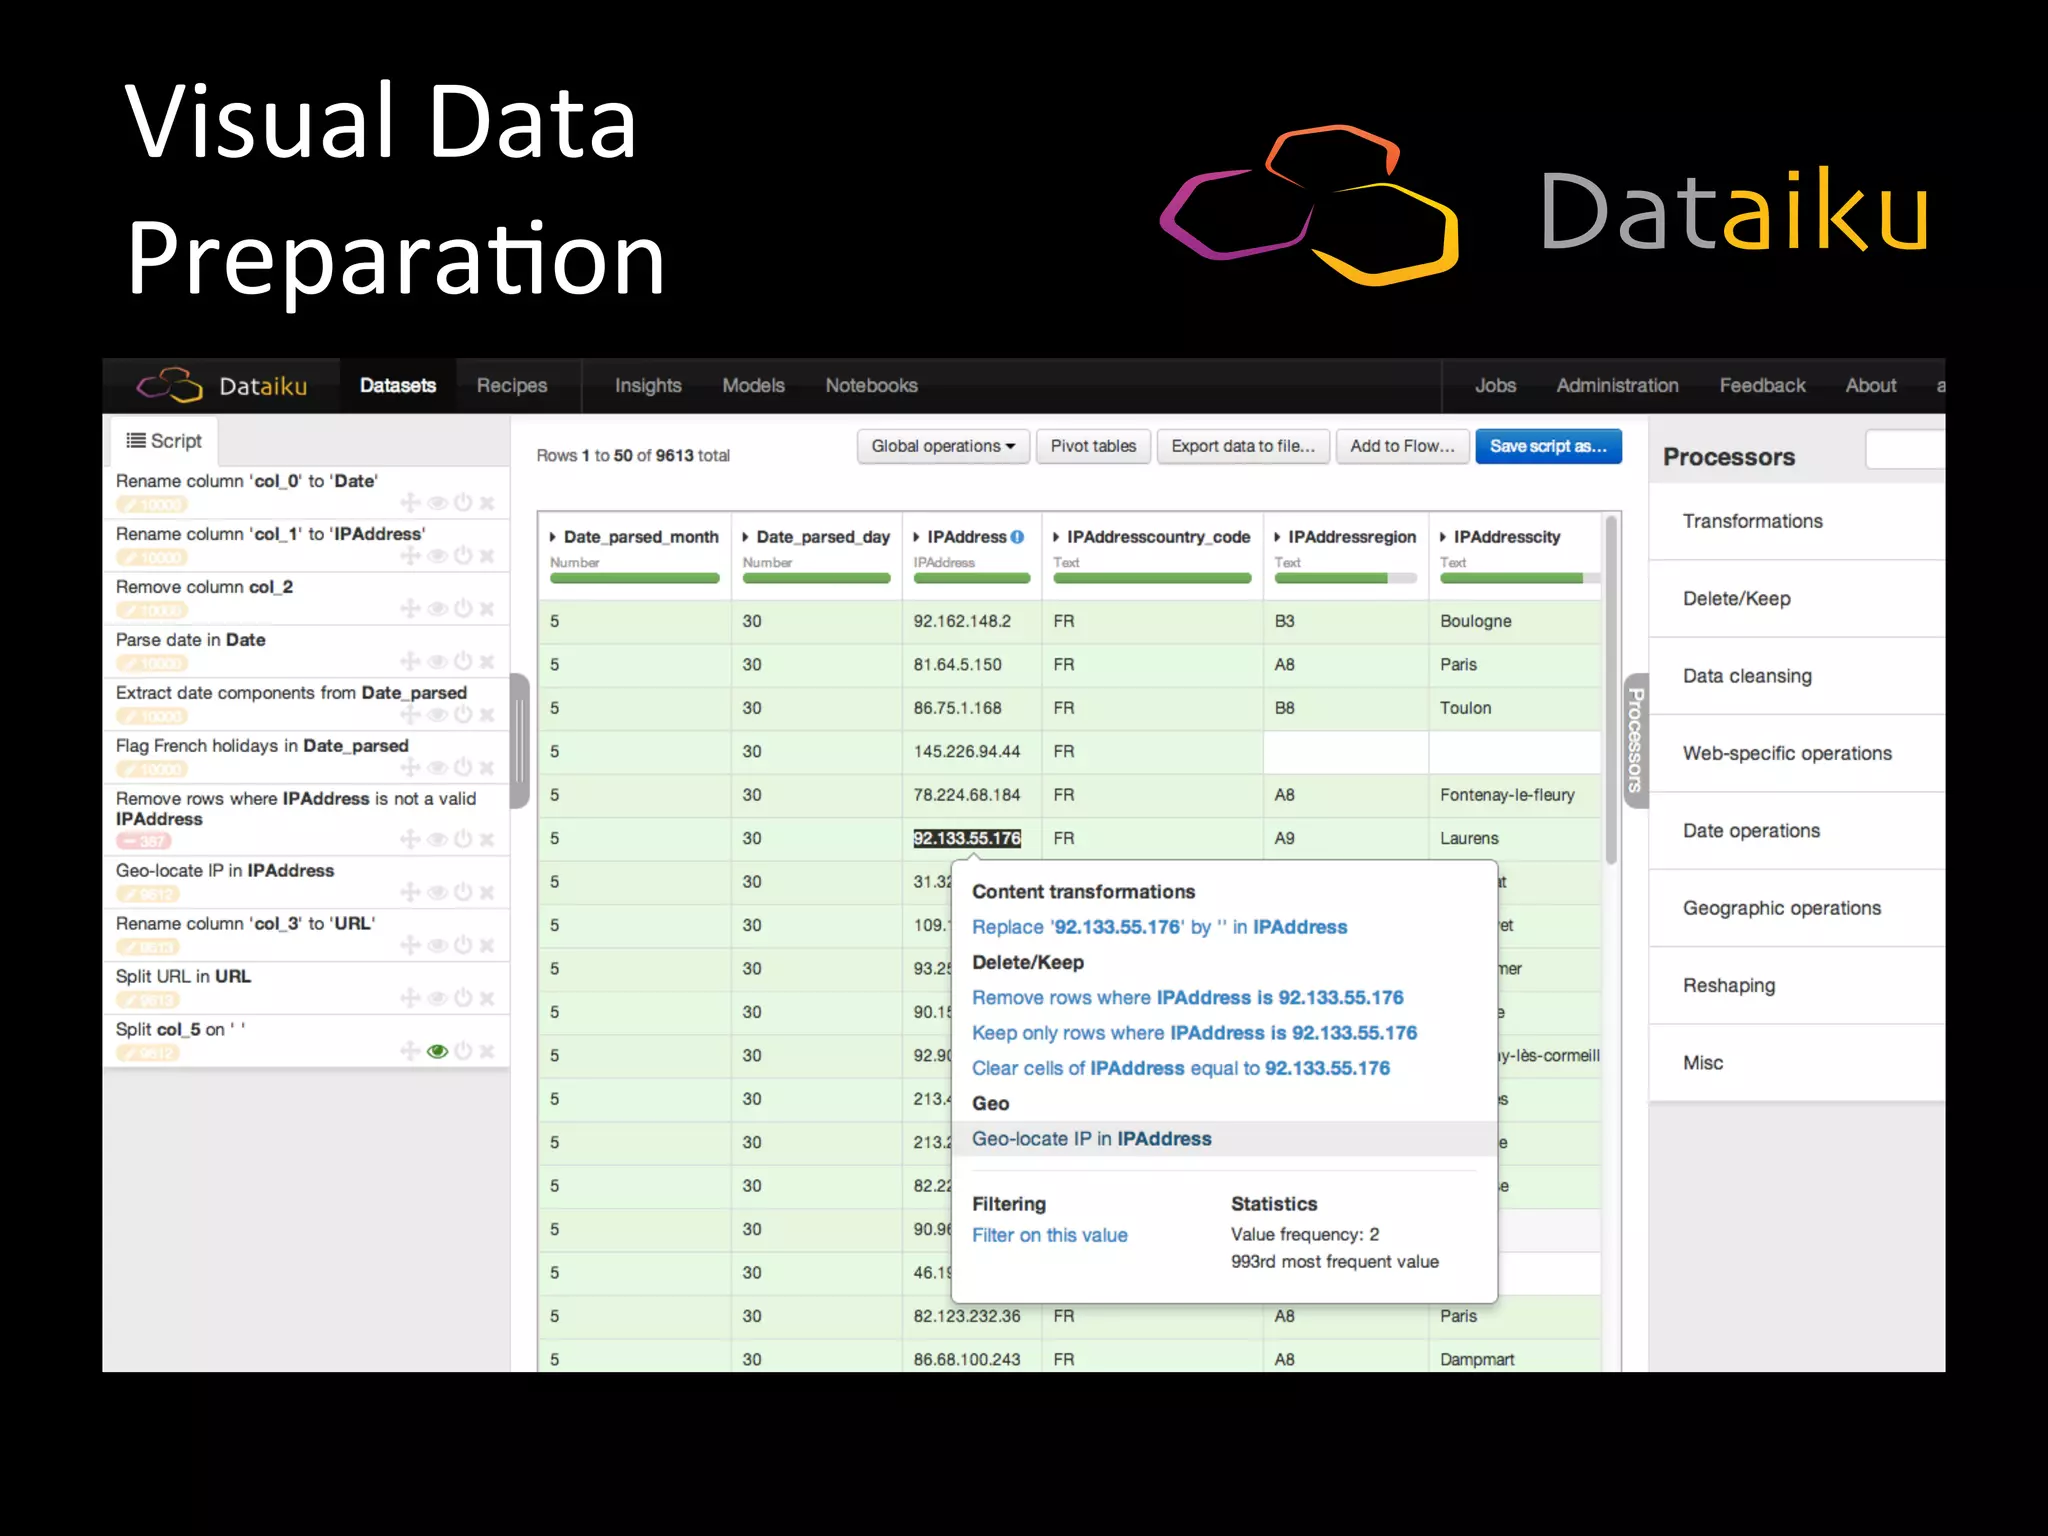The width and height of the screenshot is (2048, 1536).
Task: Toggle the eye icon of 'Flag French holidays' step
Action: (x=437, y=768)
